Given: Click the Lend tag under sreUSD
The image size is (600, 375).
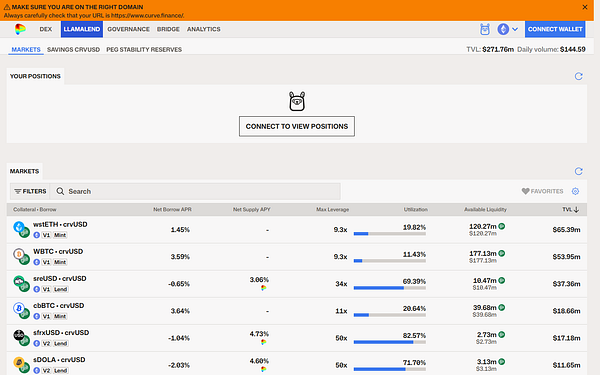Looking at the screenshot, I should click(x=60, y=289).
